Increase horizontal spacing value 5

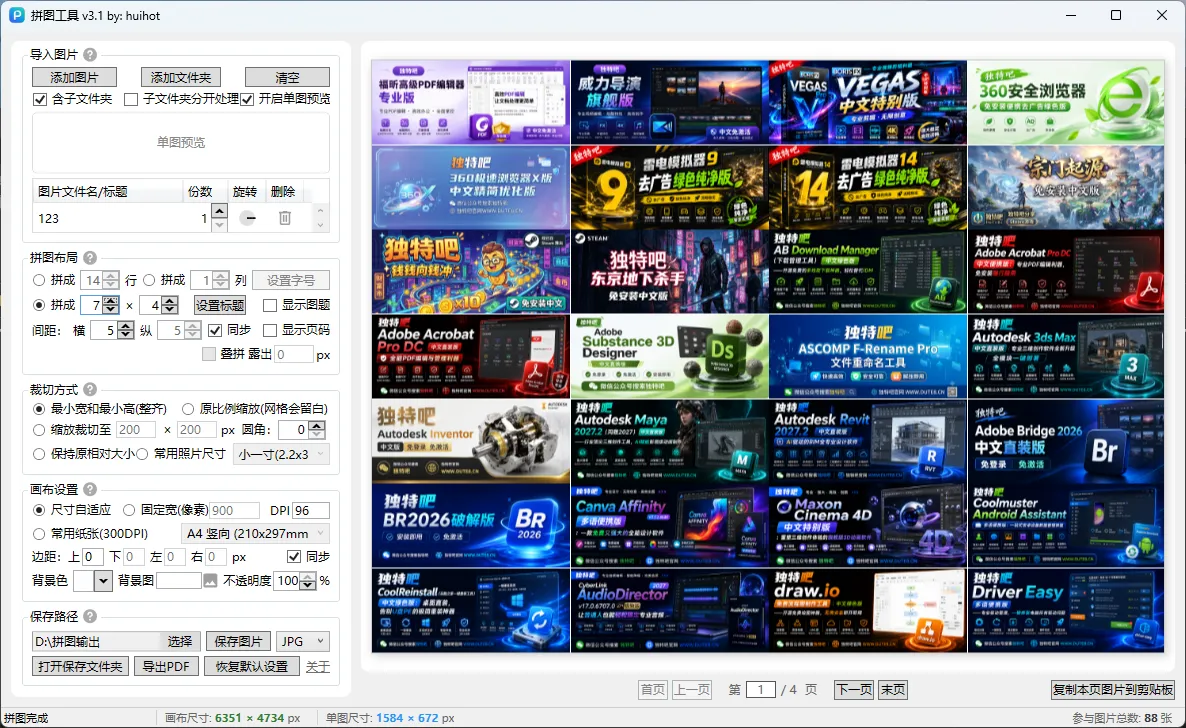coord(126,325)
